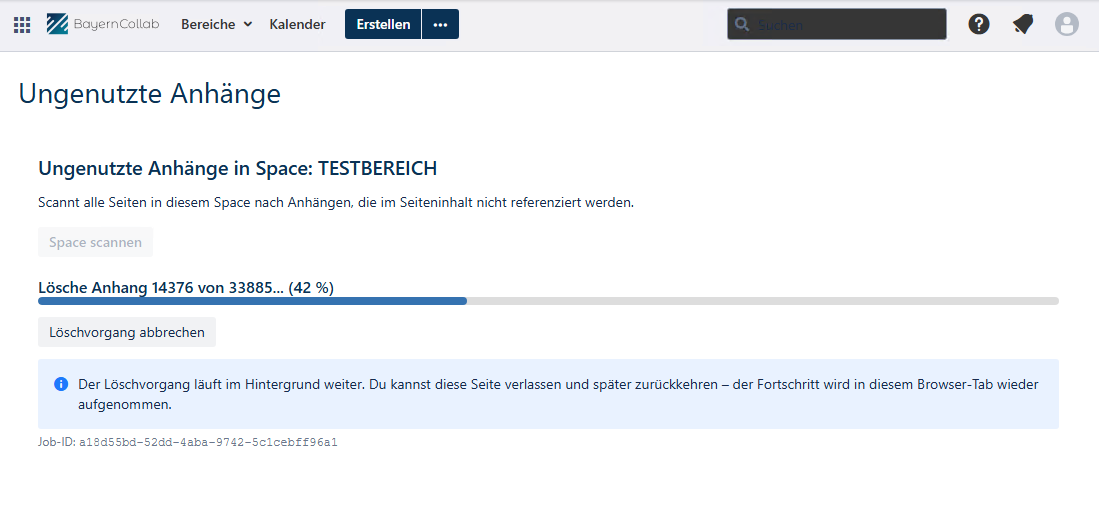The height and width of the screenshot is (522, 1099).
Task: Open the Kalender menu item
Action: [x=297, y=25]
